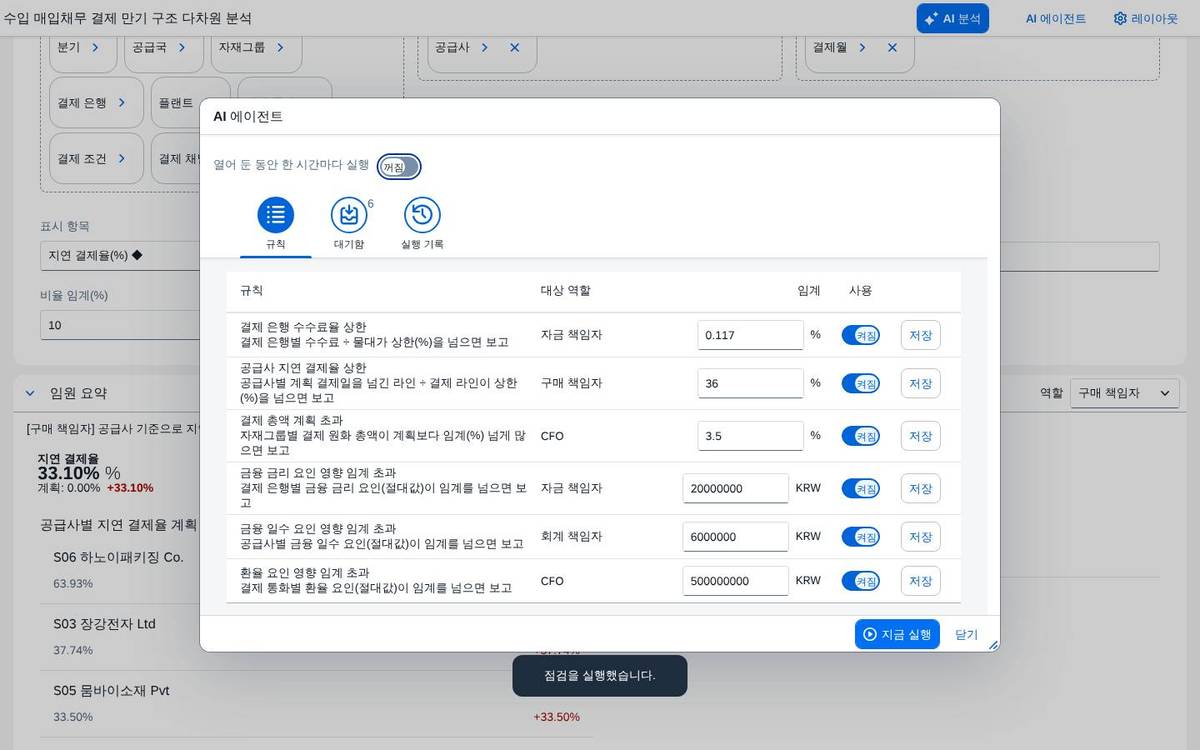Remove the 공급사 chip with its X
The width and height of the screenshot is (1200, 750).
515,47
